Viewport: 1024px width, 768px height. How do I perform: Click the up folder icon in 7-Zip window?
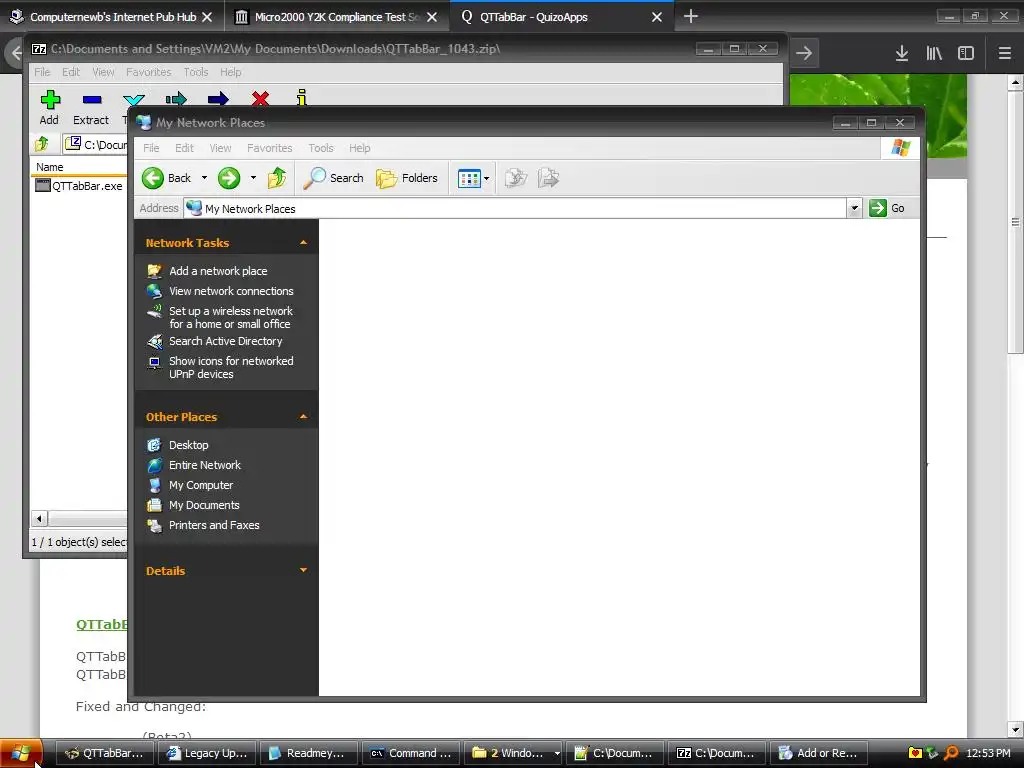pos(42,144)
